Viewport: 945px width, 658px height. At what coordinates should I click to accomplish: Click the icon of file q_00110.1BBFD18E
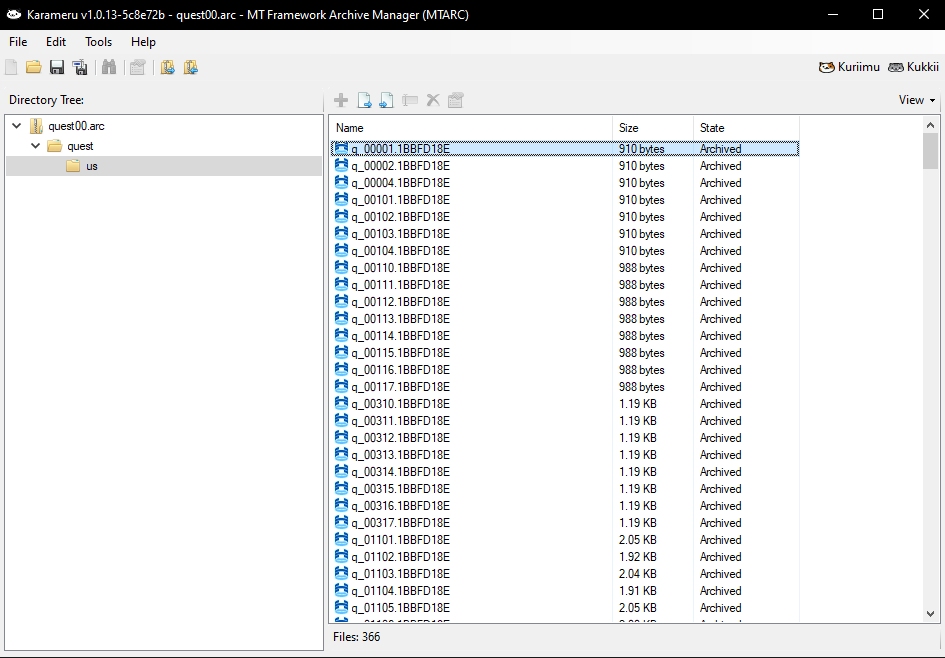click(x=342, y=268)
